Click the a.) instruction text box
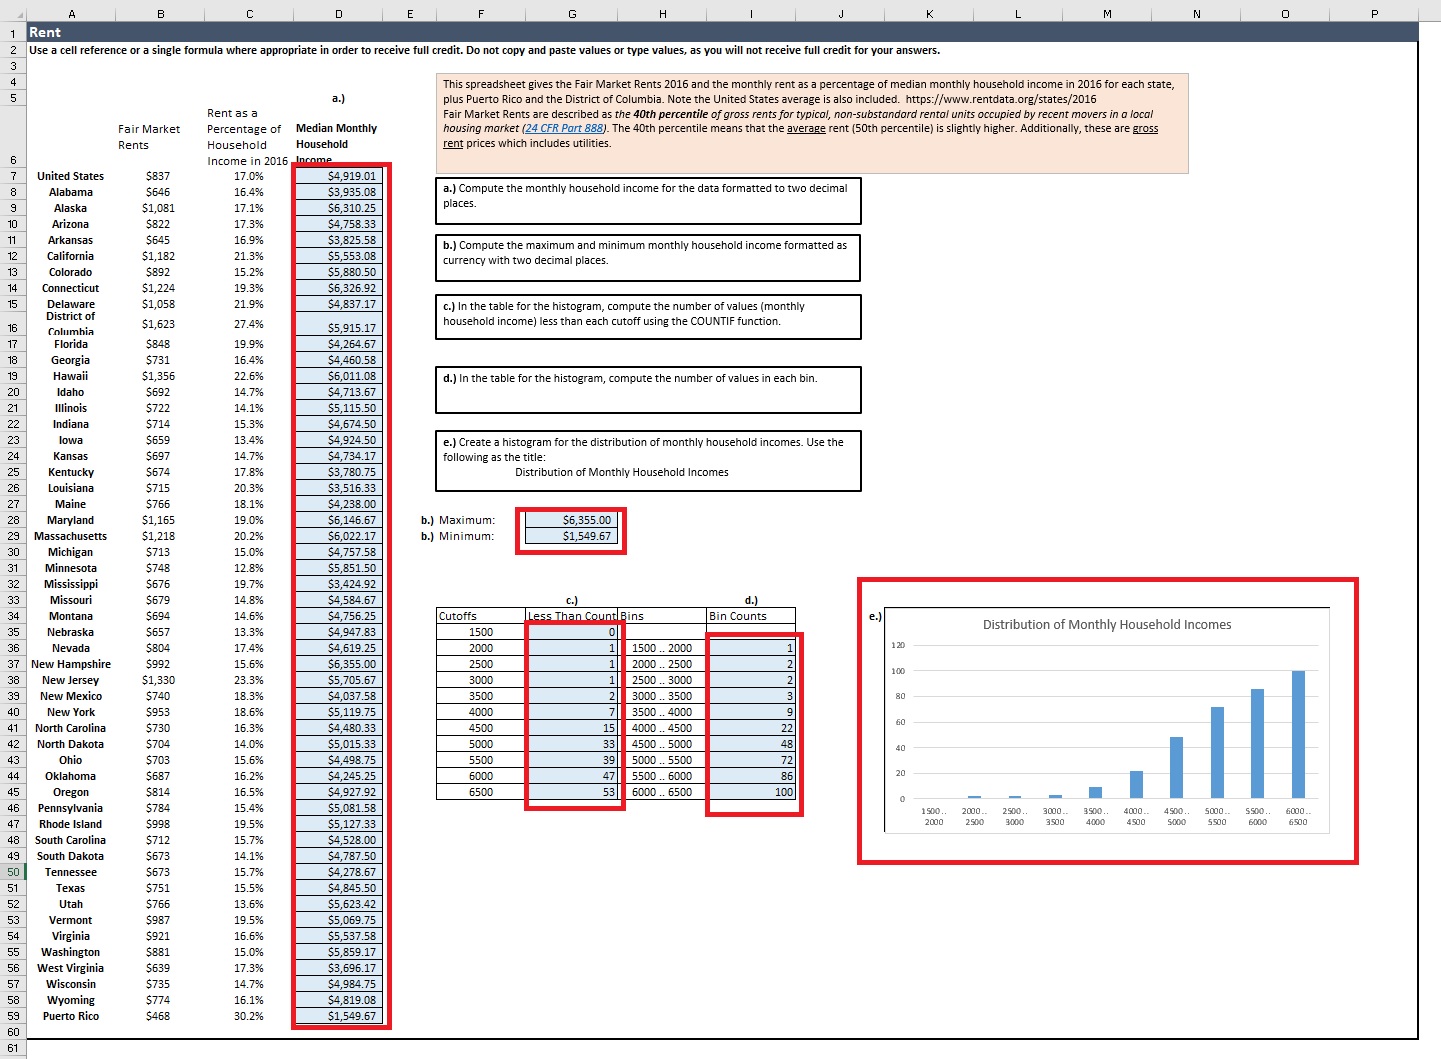 tap(648, 201)
